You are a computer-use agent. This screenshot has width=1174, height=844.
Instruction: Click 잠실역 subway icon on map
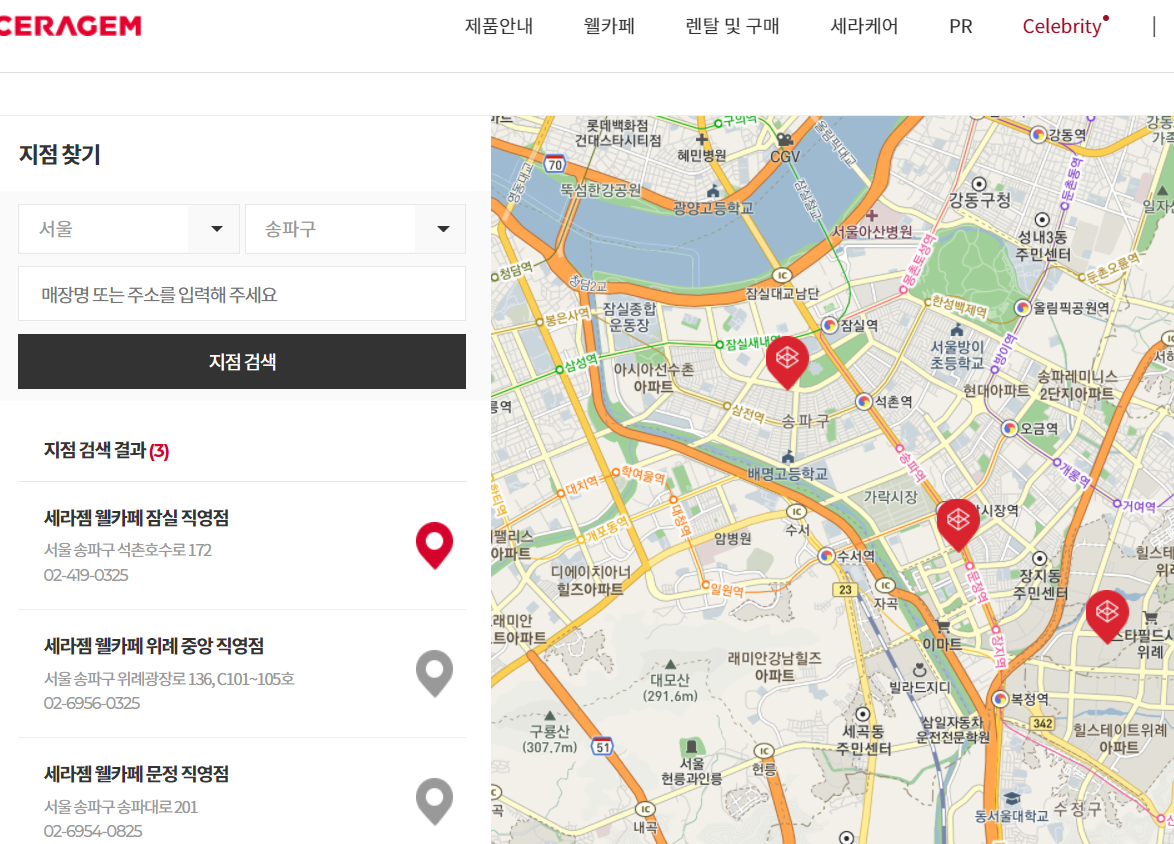[x=829, y=326]
